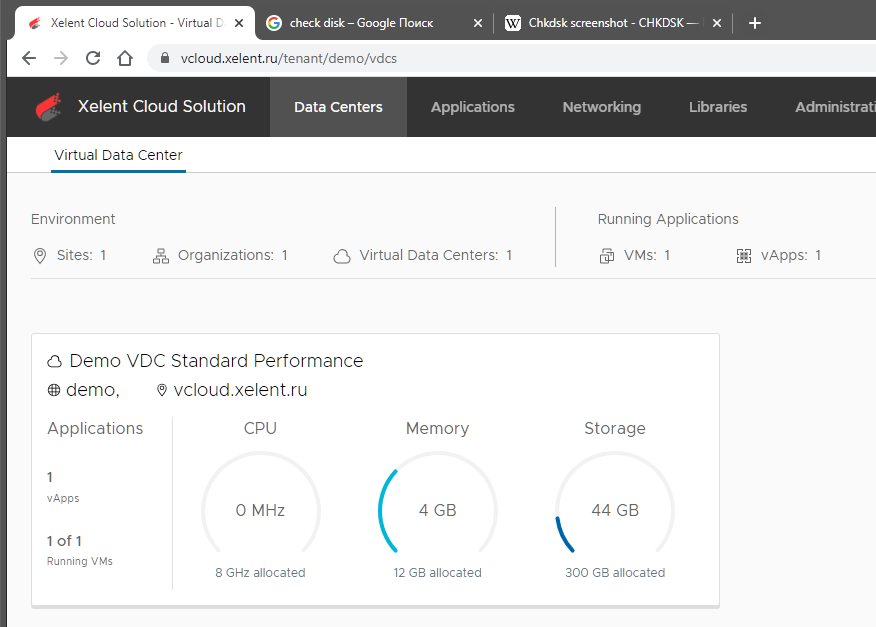Click the '12 GB allocated' text
876x627 pixels.
click(437, 573)
